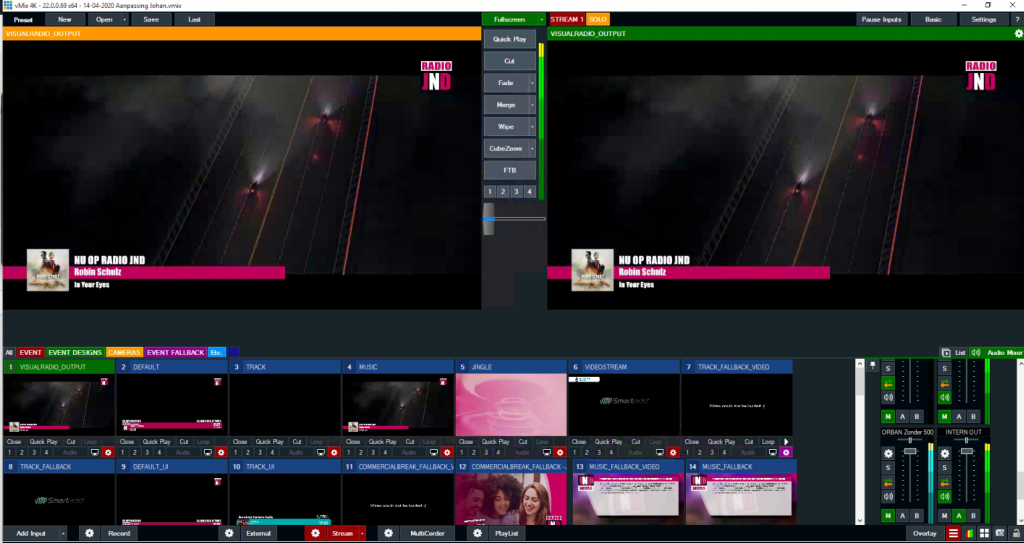Screen dimensions: 1024x543
Task: Expand the Wipe transition dropdown arrow
Action: pos(532,127)
